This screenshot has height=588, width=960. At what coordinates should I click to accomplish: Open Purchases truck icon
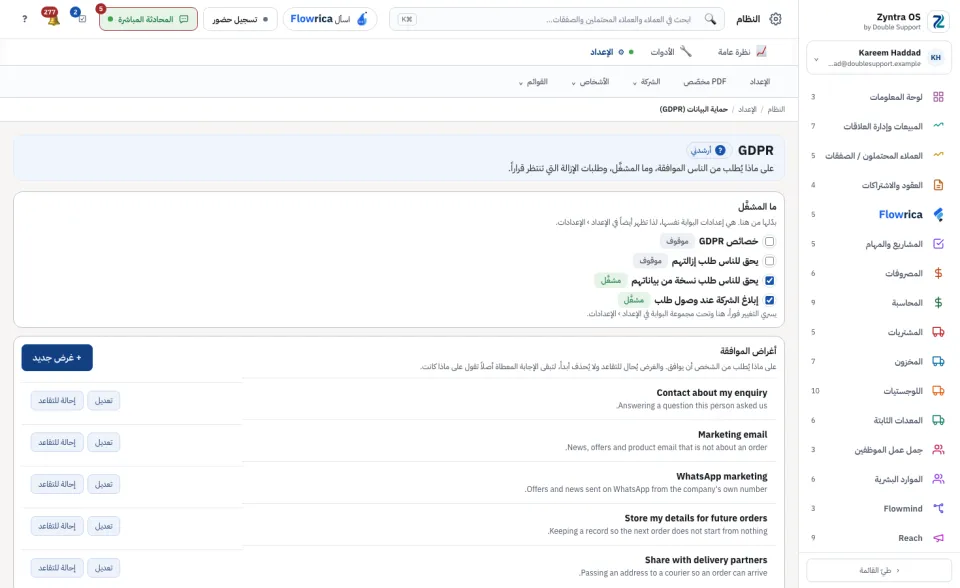pos(938,332)
